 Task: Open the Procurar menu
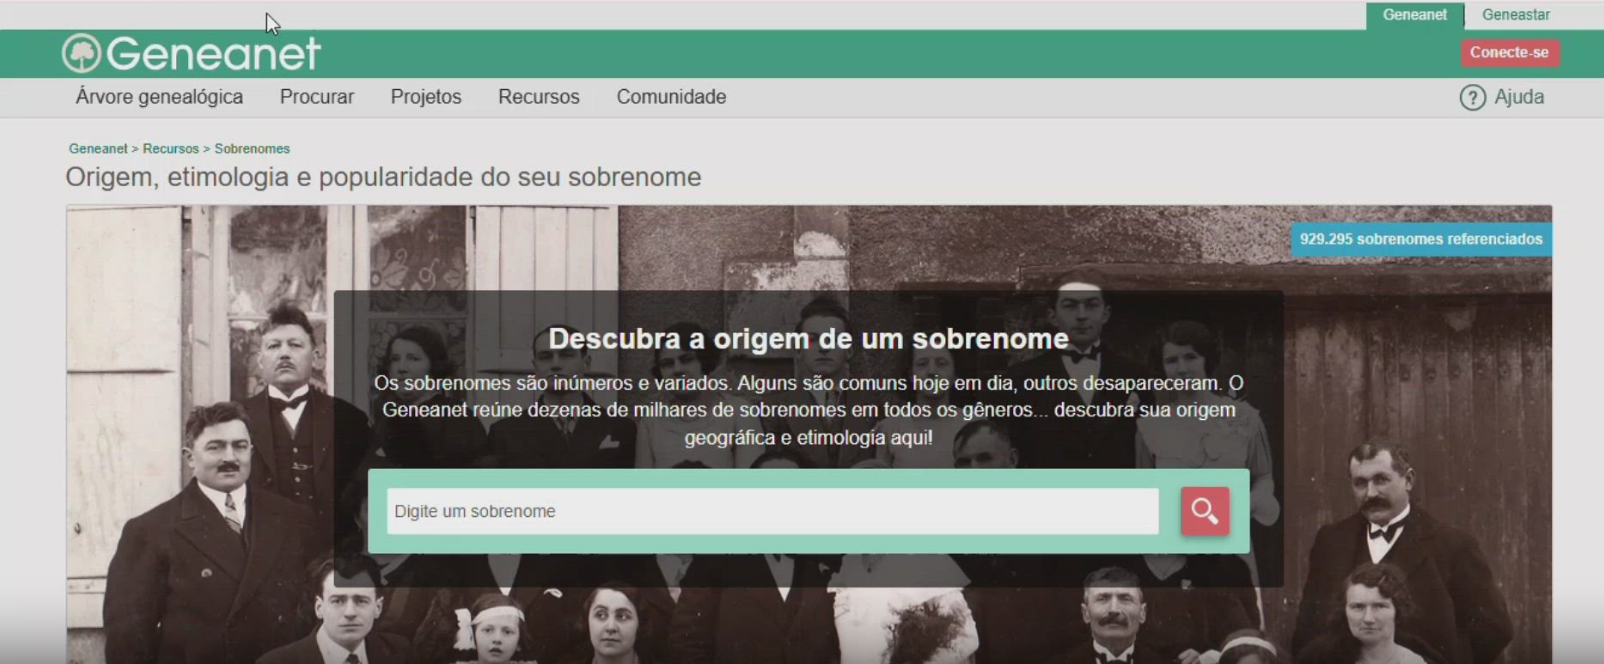click(x=317, y=97)
